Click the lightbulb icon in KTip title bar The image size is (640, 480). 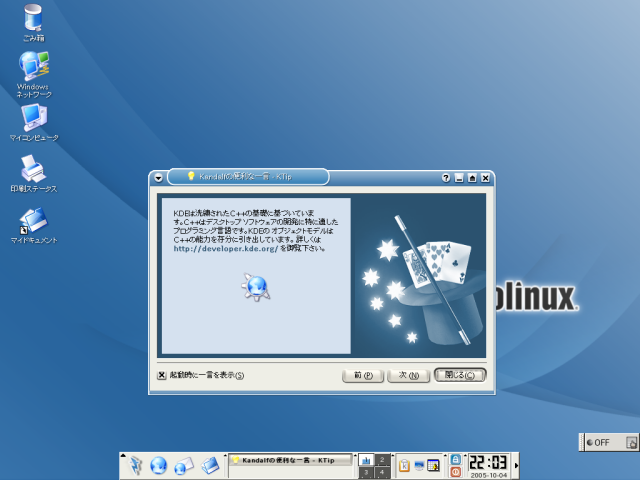tap(191, 176)
